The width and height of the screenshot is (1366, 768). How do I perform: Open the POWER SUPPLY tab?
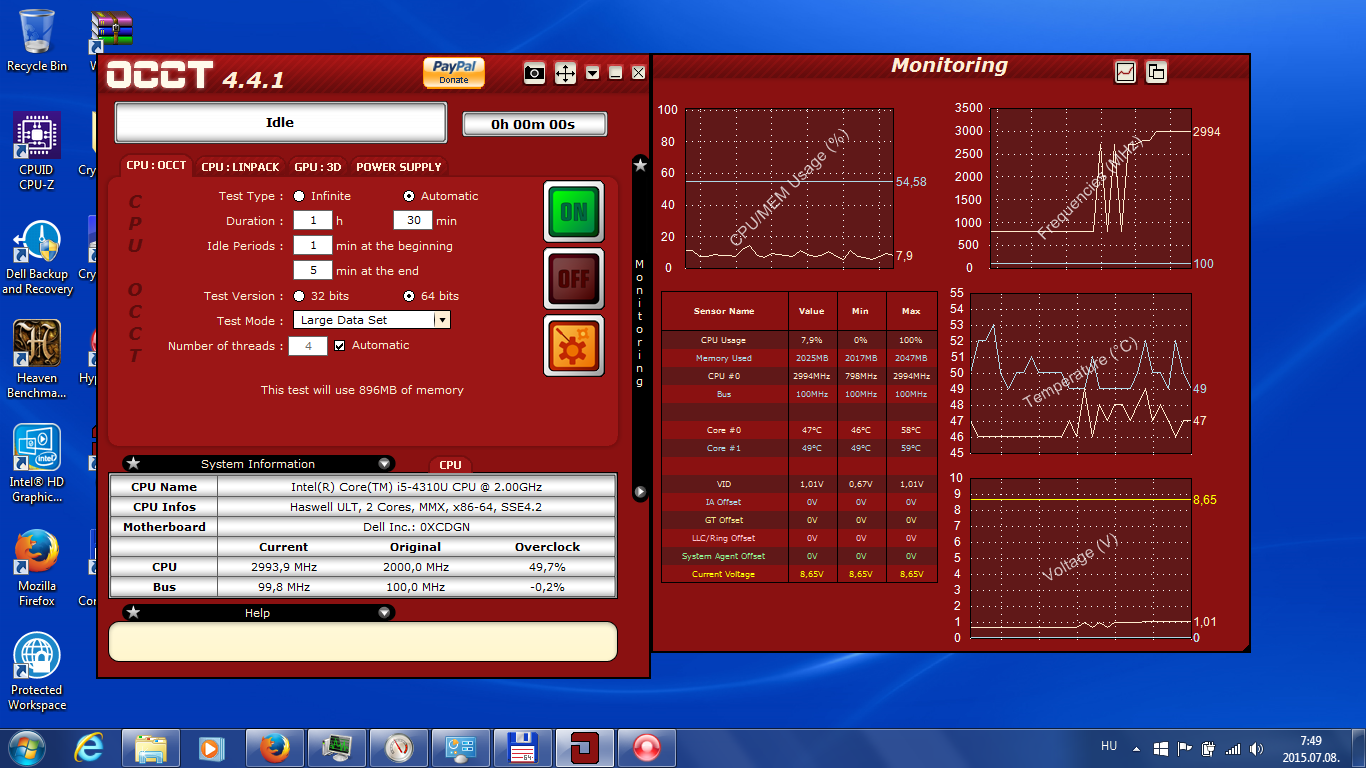click(398, 167)
